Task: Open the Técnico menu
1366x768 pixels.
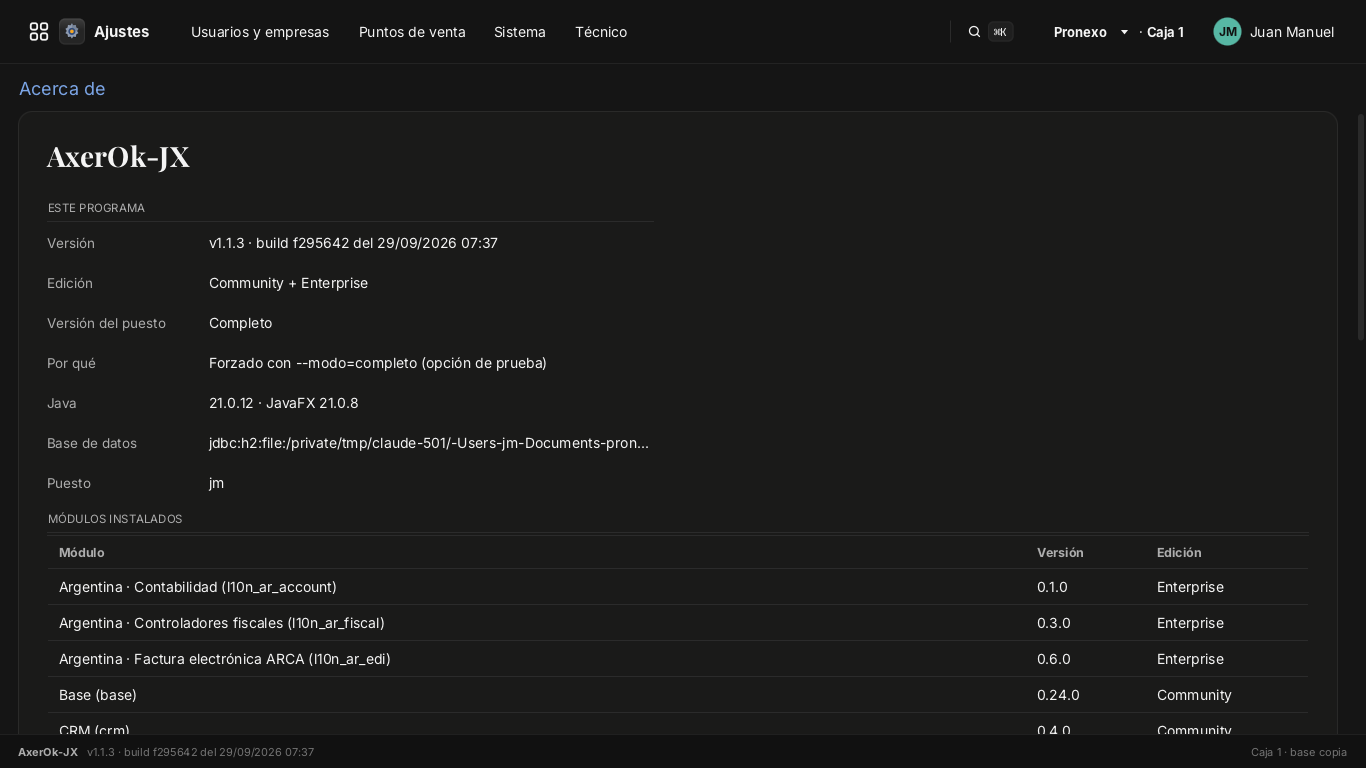Action: [601, 32]
